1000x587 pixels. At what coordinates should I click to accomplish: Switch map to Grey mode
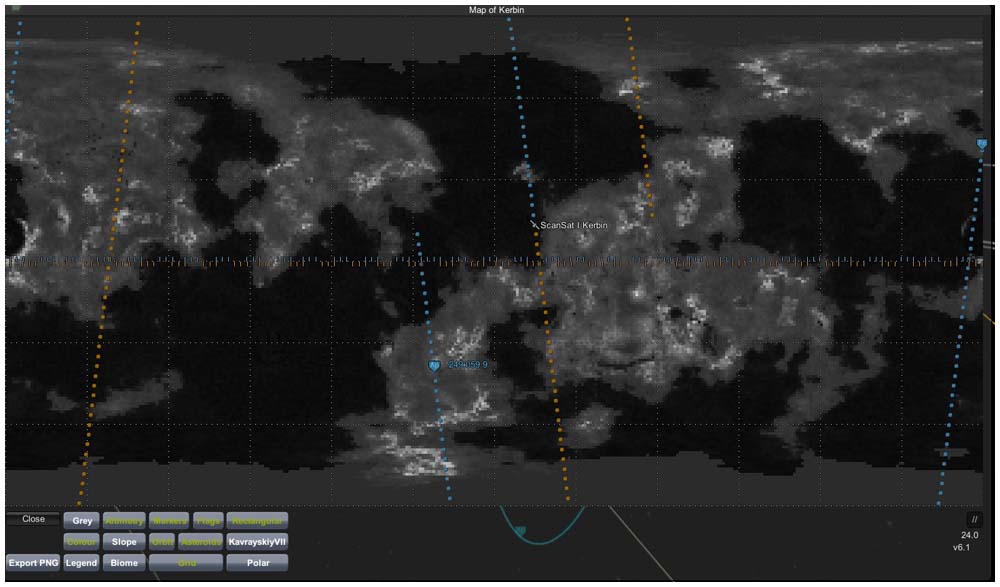point(82,521)
